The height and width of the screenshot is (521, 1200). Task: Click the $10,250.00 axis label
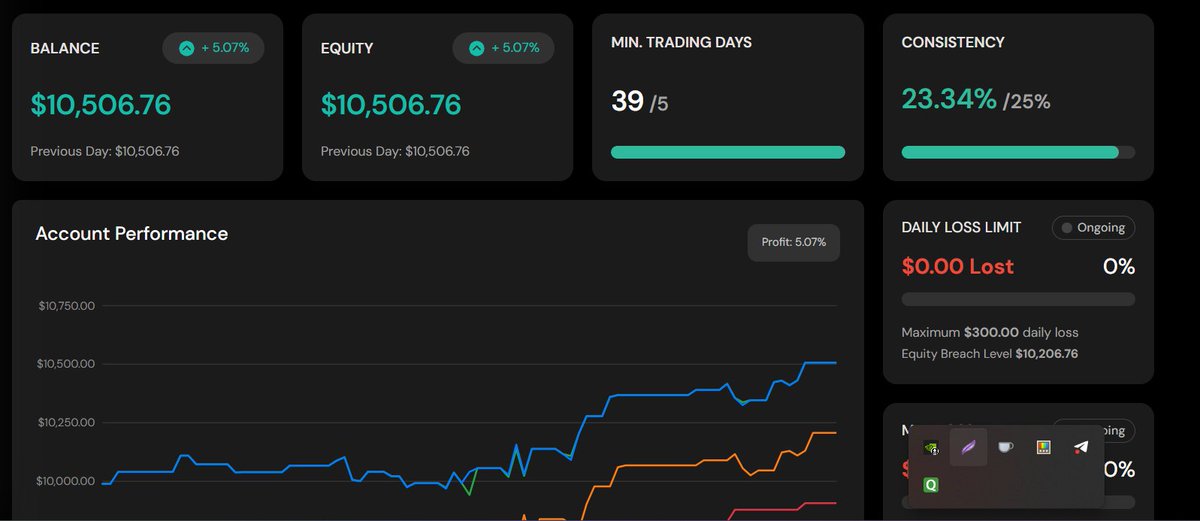coord(65,423)
